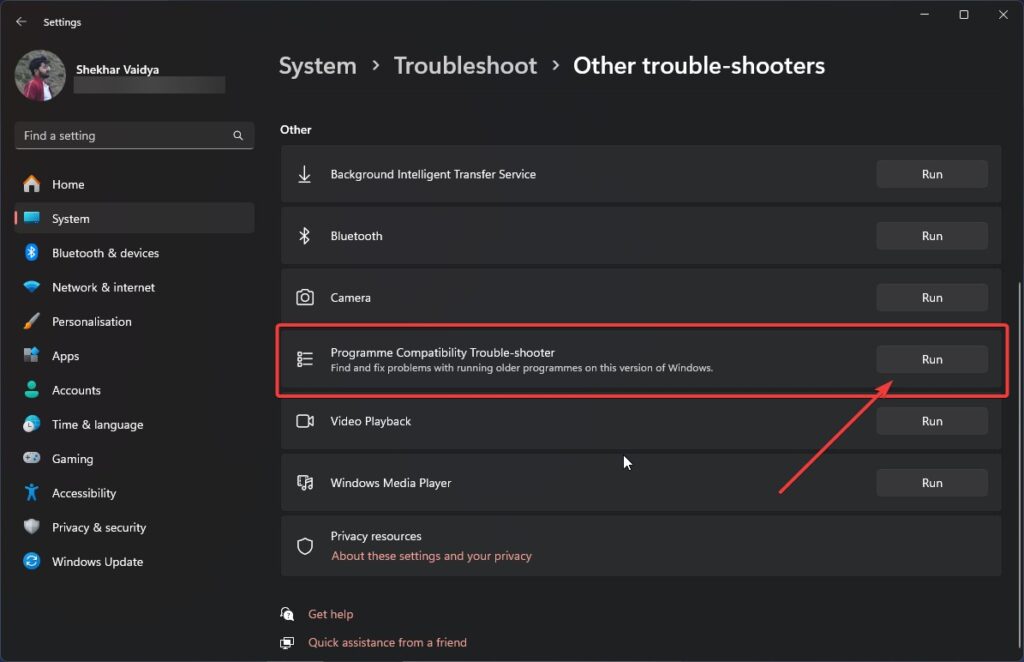The image size is (1024, 662).
Task: Click the Accessibility figure icon
Action: click(x=31, y=492)
